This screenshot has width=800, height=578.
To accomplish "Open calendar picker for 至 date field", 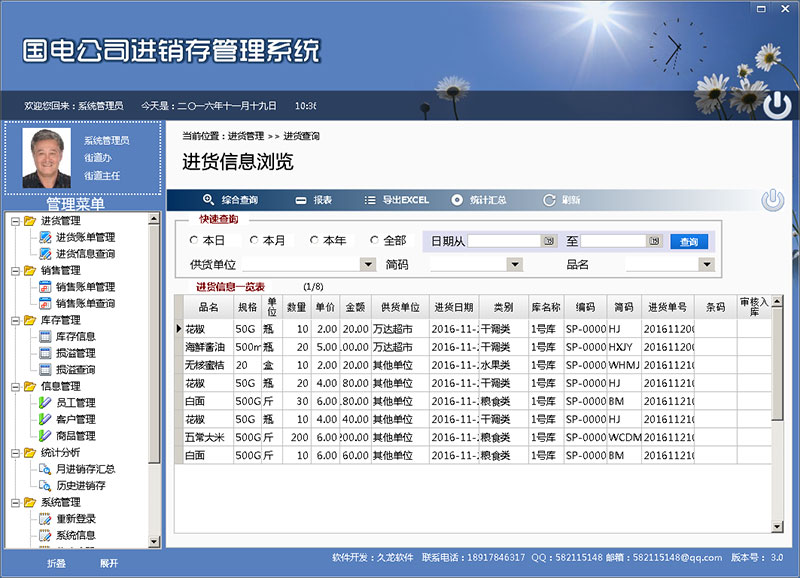I will pos(655,241).
